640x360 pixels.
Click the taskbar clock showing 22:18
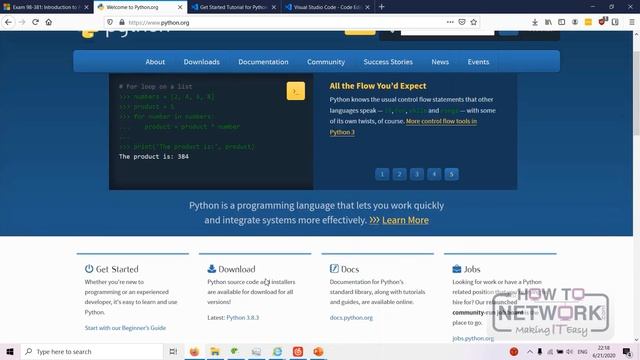(604, 351)
